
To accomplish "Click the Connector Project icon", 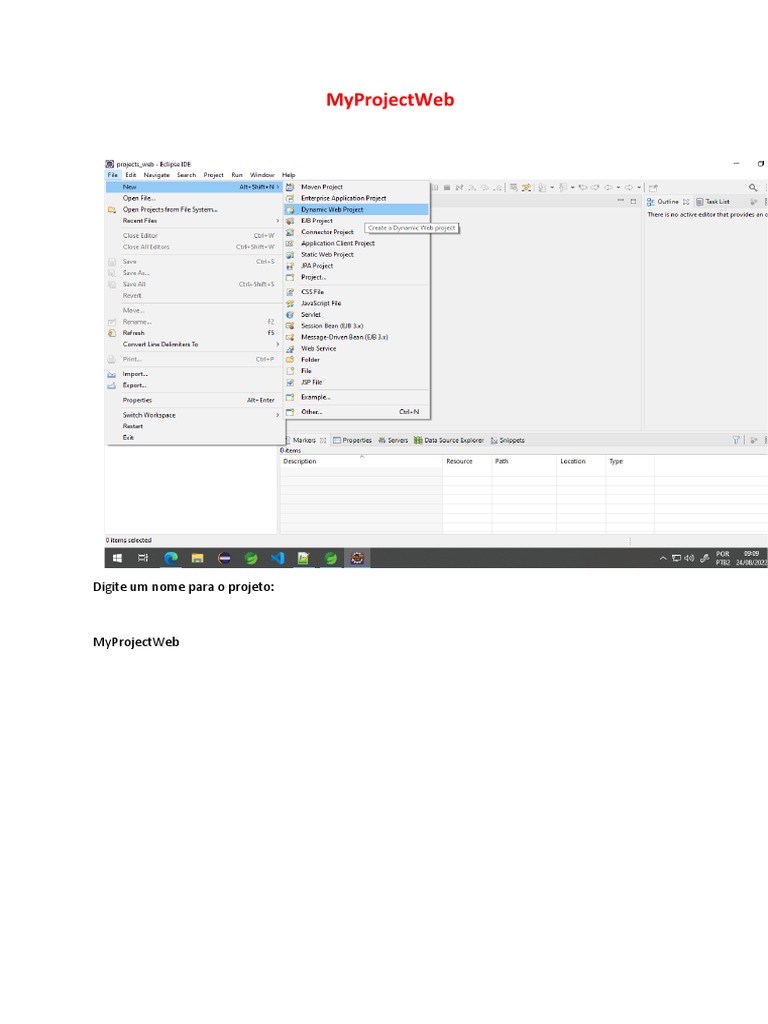I will pyautogui.click(x=290, y=232).
